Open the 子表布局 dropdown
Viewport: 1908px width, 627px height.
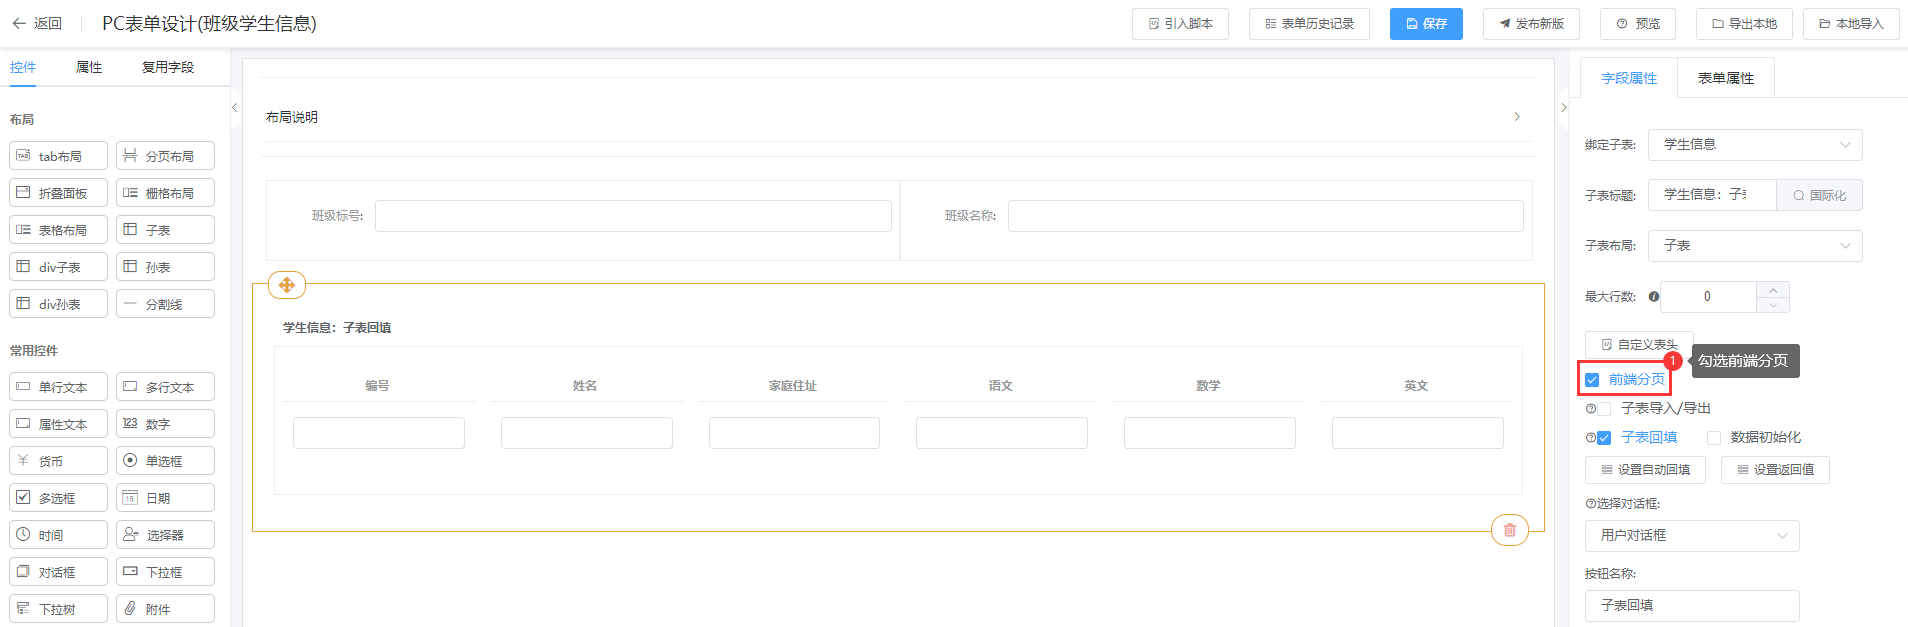point(1755,246)
